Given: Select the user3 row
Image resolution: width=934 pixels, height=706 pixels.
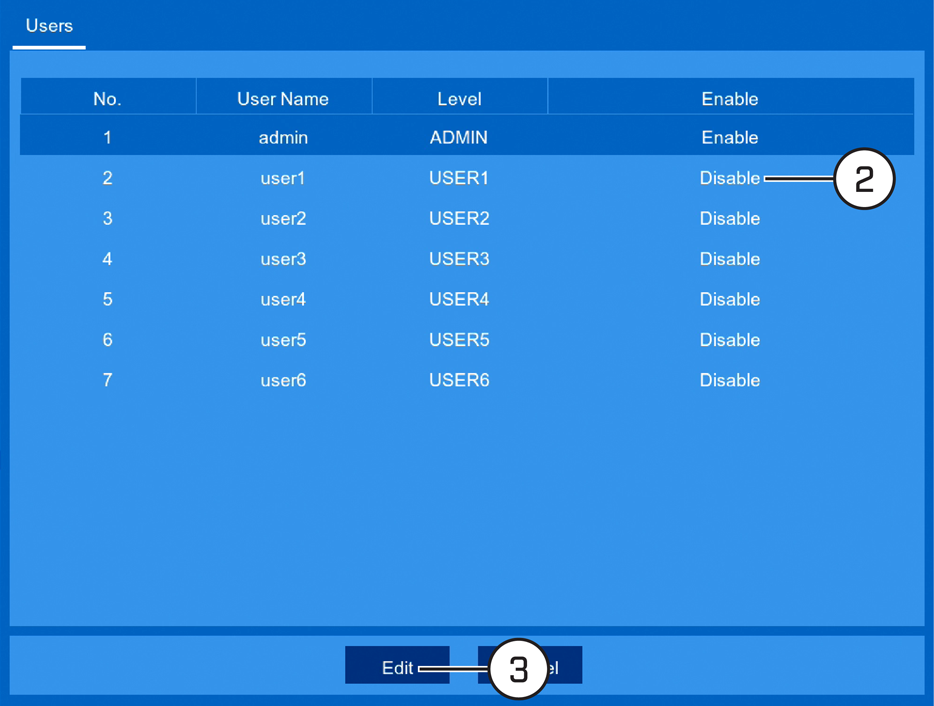Looking at the screenshot, I should click(x=467, y=259).
